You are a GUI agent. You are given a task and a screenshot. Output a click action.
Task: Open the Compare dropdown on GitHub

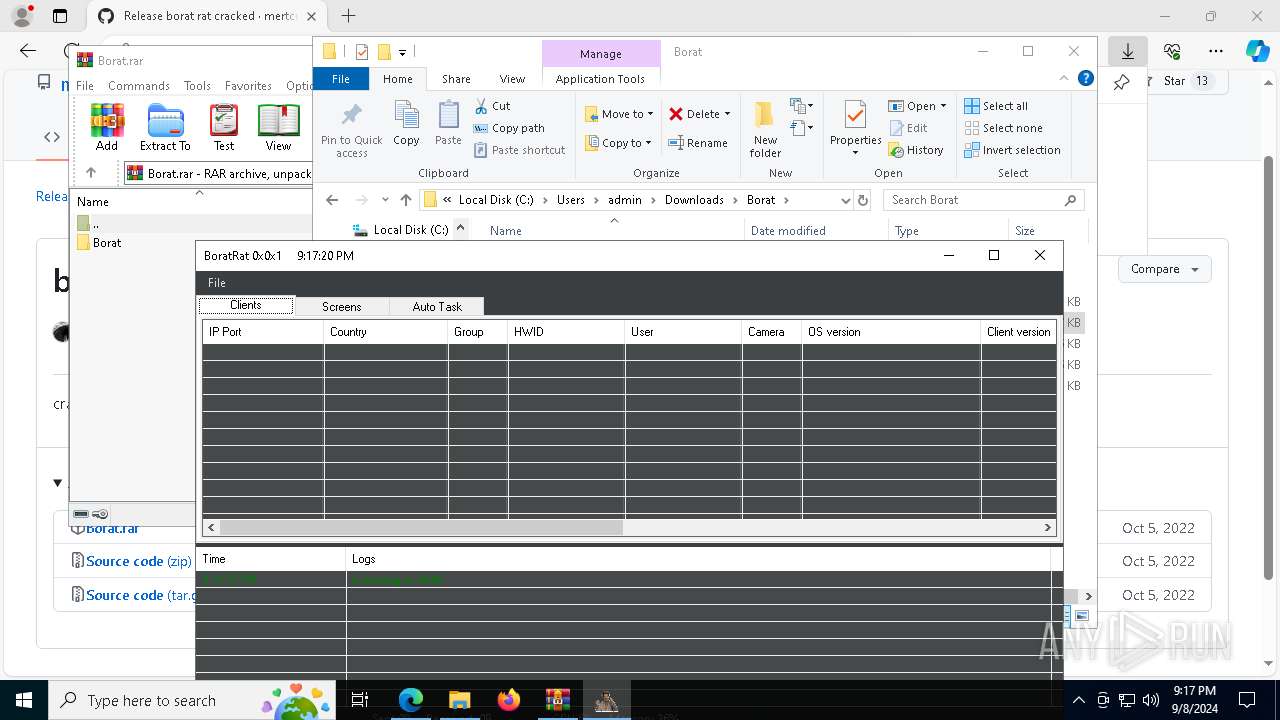[x=1164, y=269]
